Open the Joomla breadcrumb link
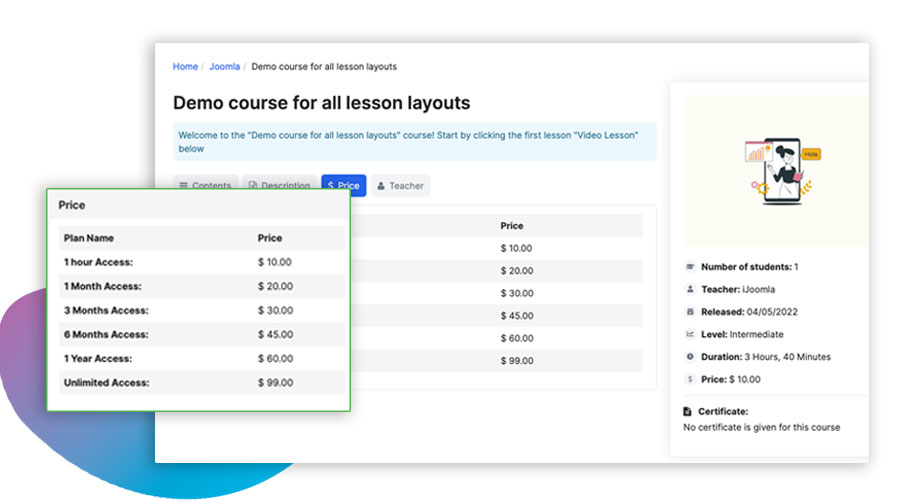Viewport: 900px width, 500px height. (224, 67)
